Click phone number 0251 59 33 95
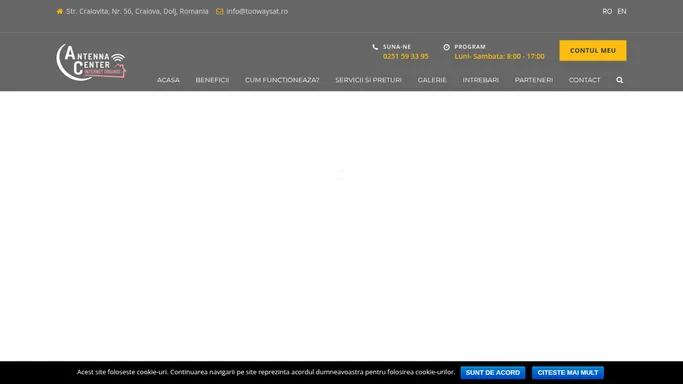Image resolution: width=683 pixels, height=384 pixels. tap(406, 56)
